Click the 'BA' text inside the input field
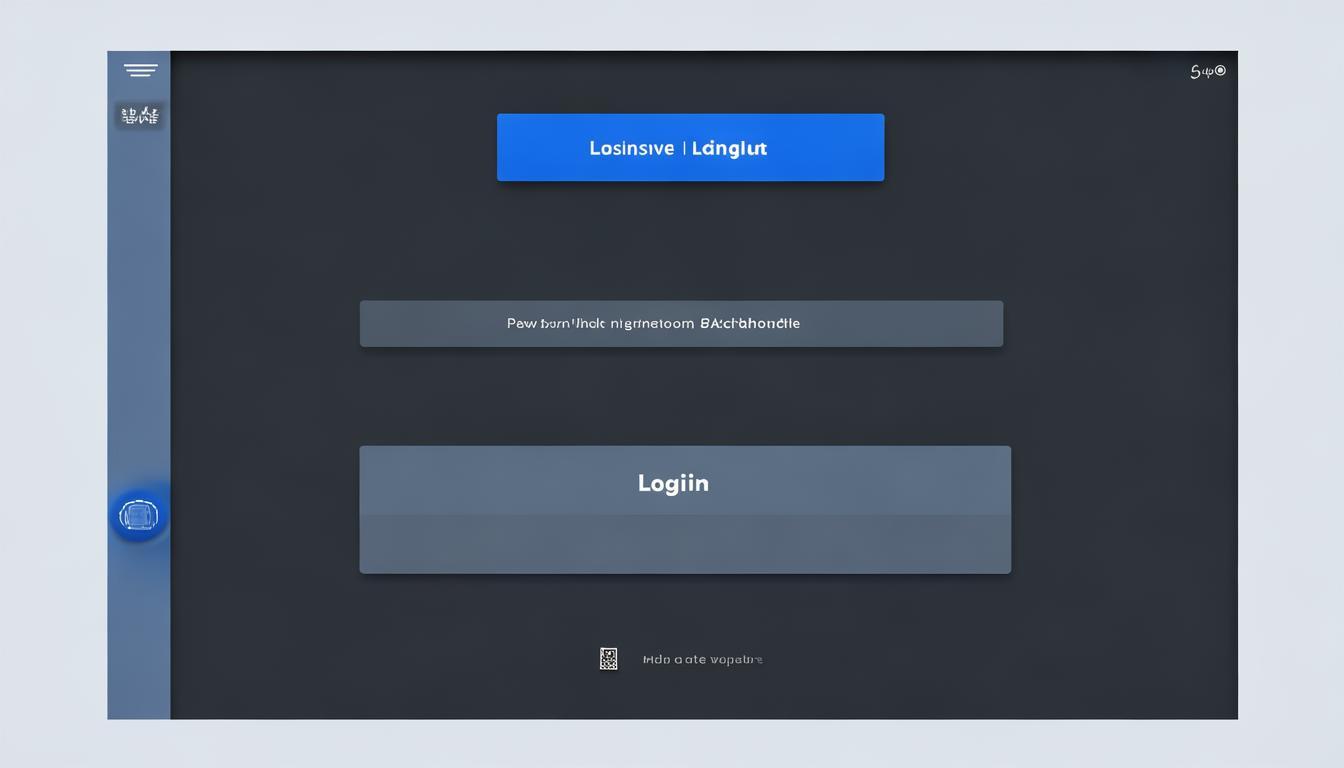 coord(709,323)
